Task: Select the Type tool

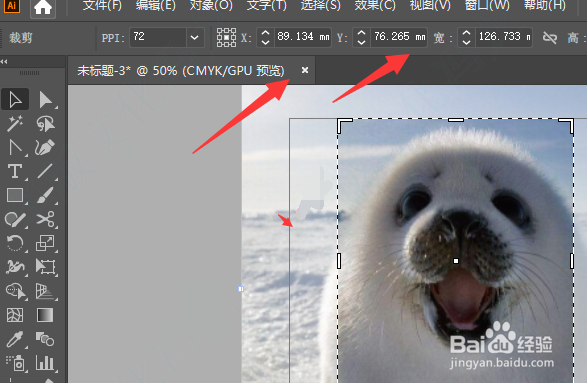Action: point(15,171)
